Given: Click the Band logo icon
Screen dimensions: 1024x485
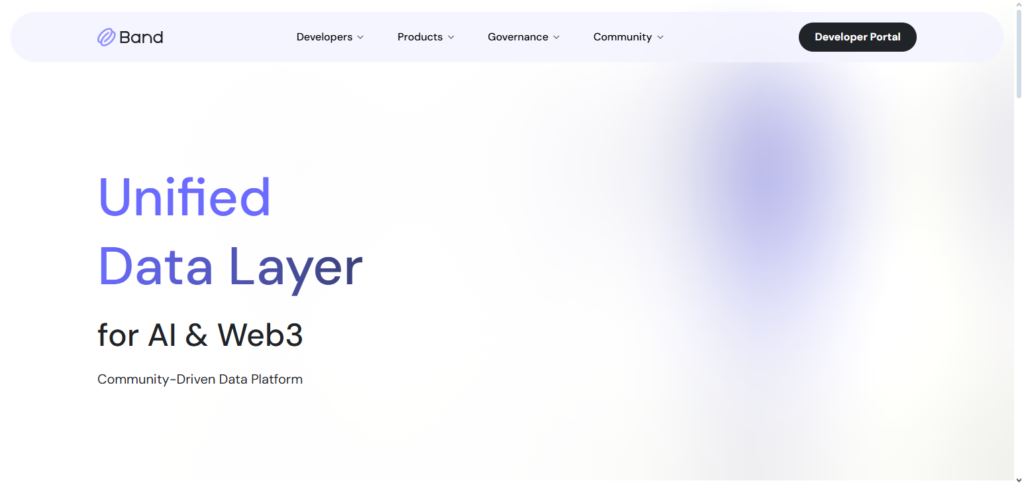Looking at the screenshot, I should 106,37.
